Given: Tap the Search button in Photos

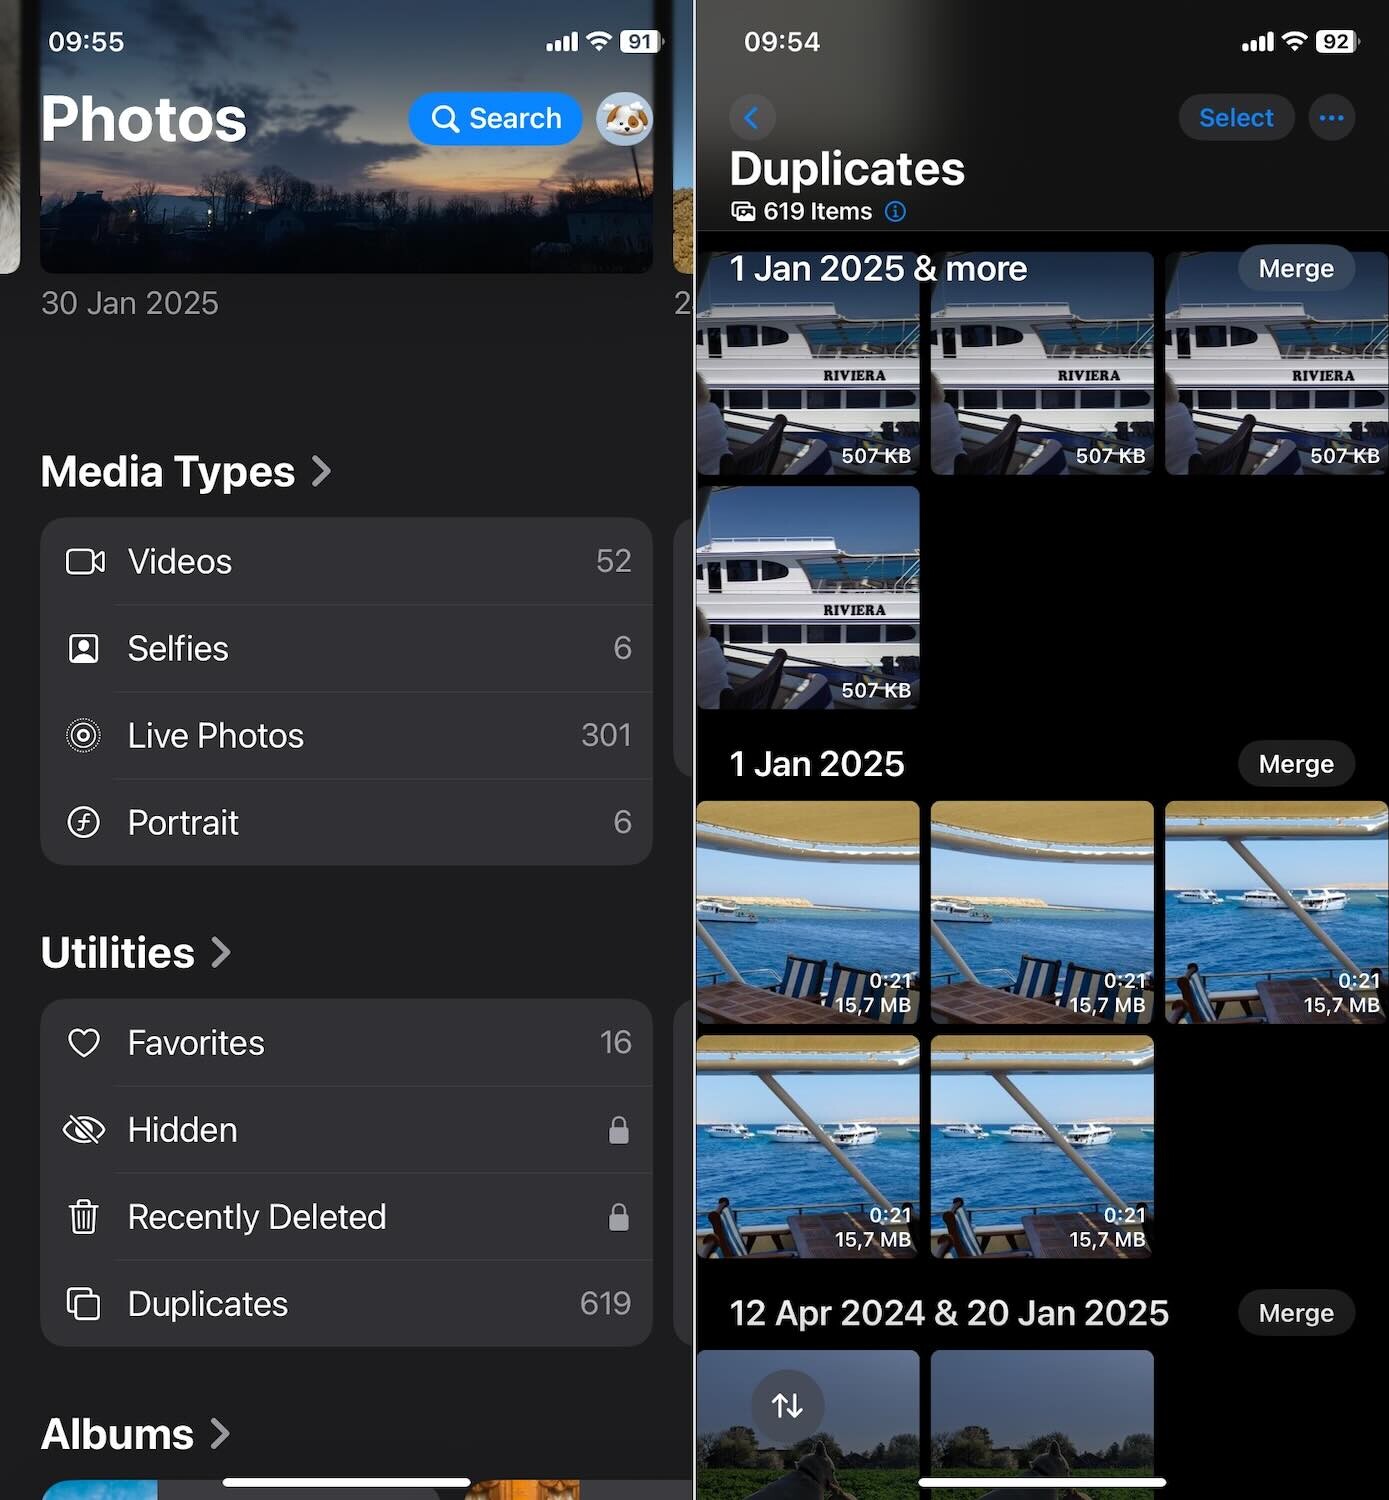Looking at the screenshot, I should 495,119.
